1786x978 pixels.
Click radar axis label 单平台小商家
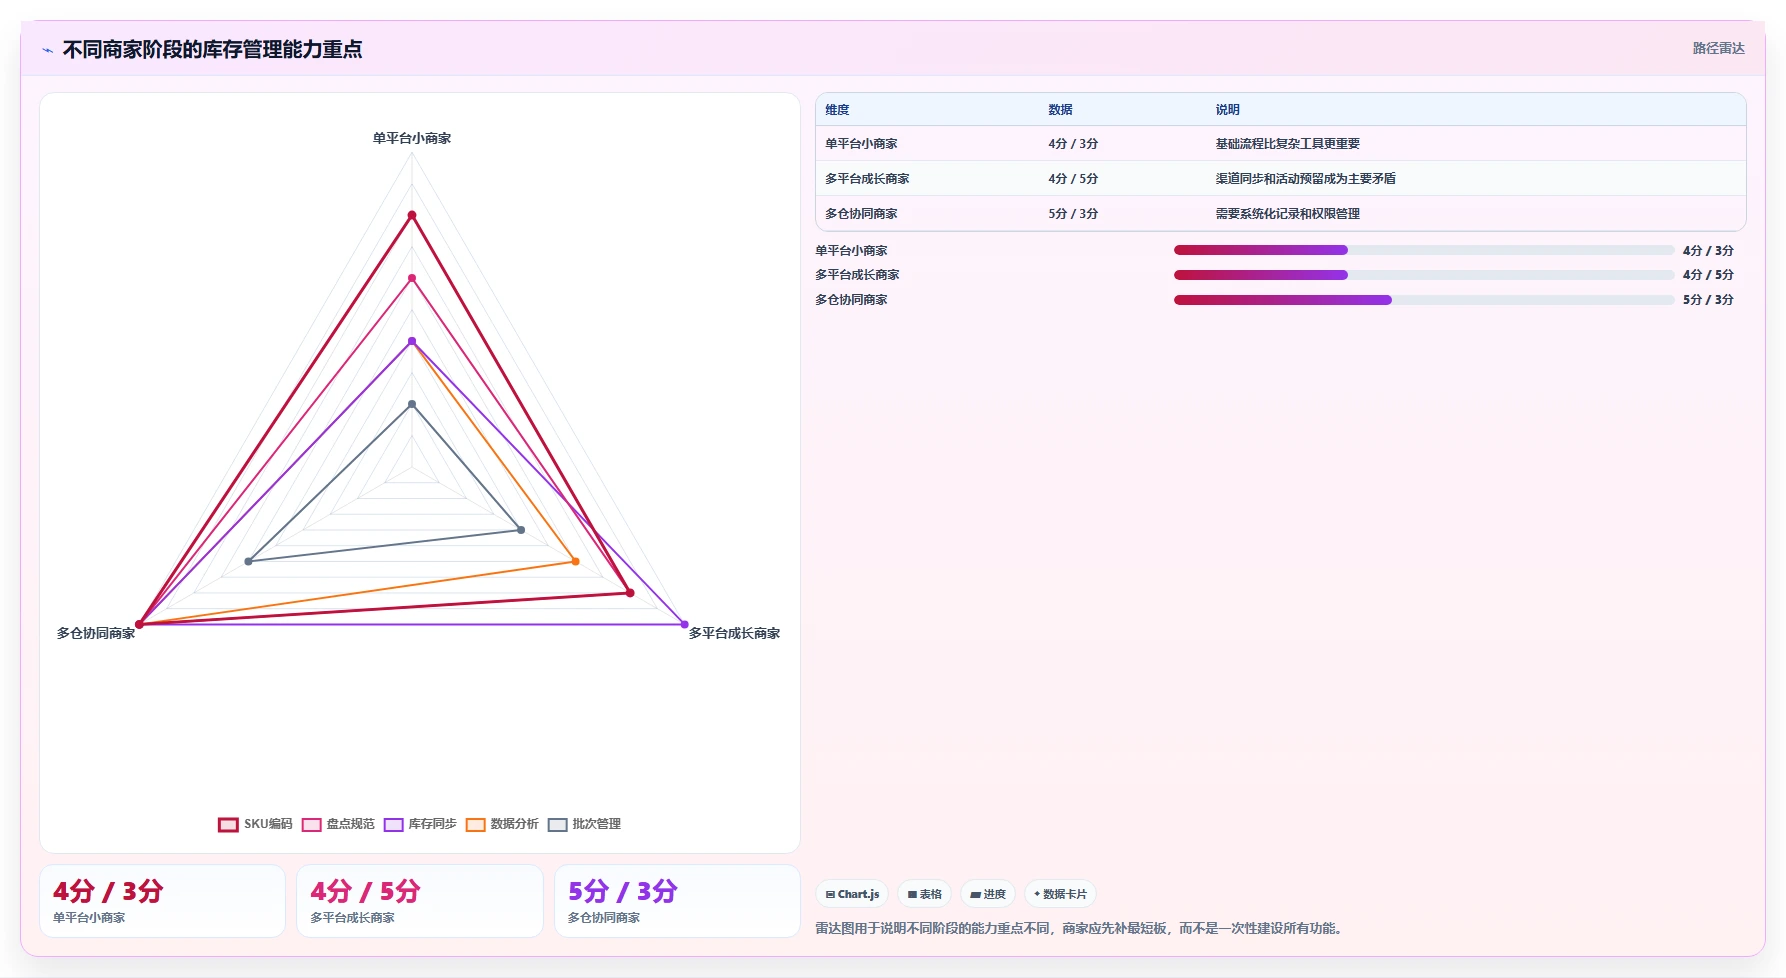[x=412, y=138]
